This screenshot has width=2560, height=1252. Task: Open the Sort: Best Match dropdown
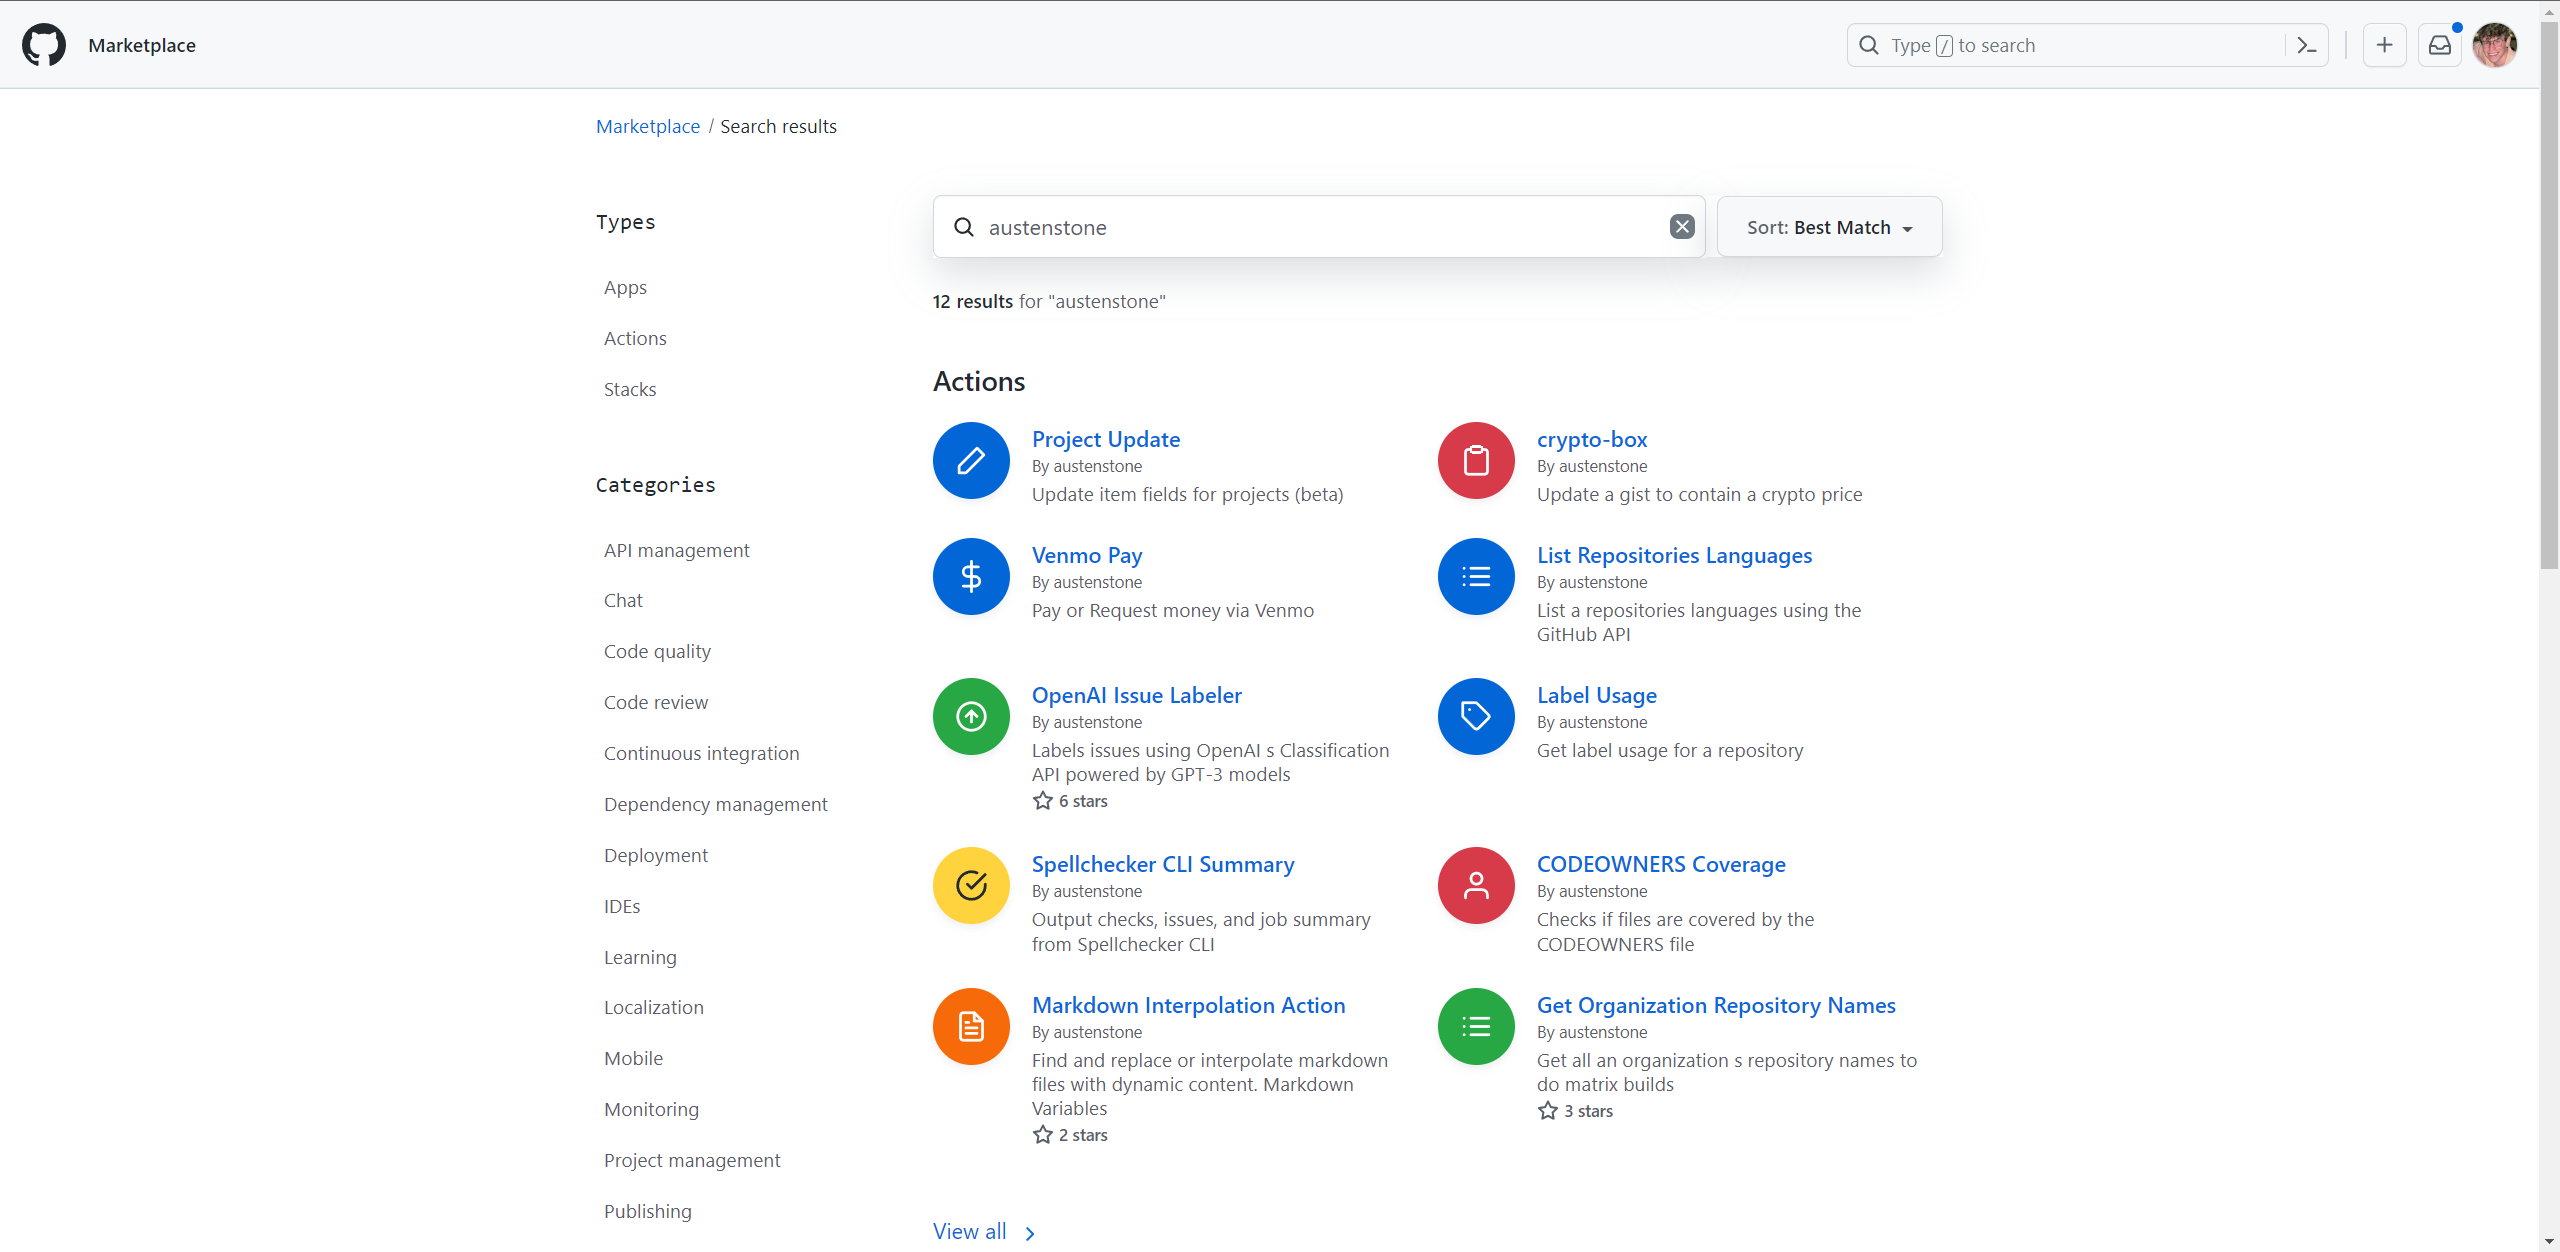coord(1829,227)
